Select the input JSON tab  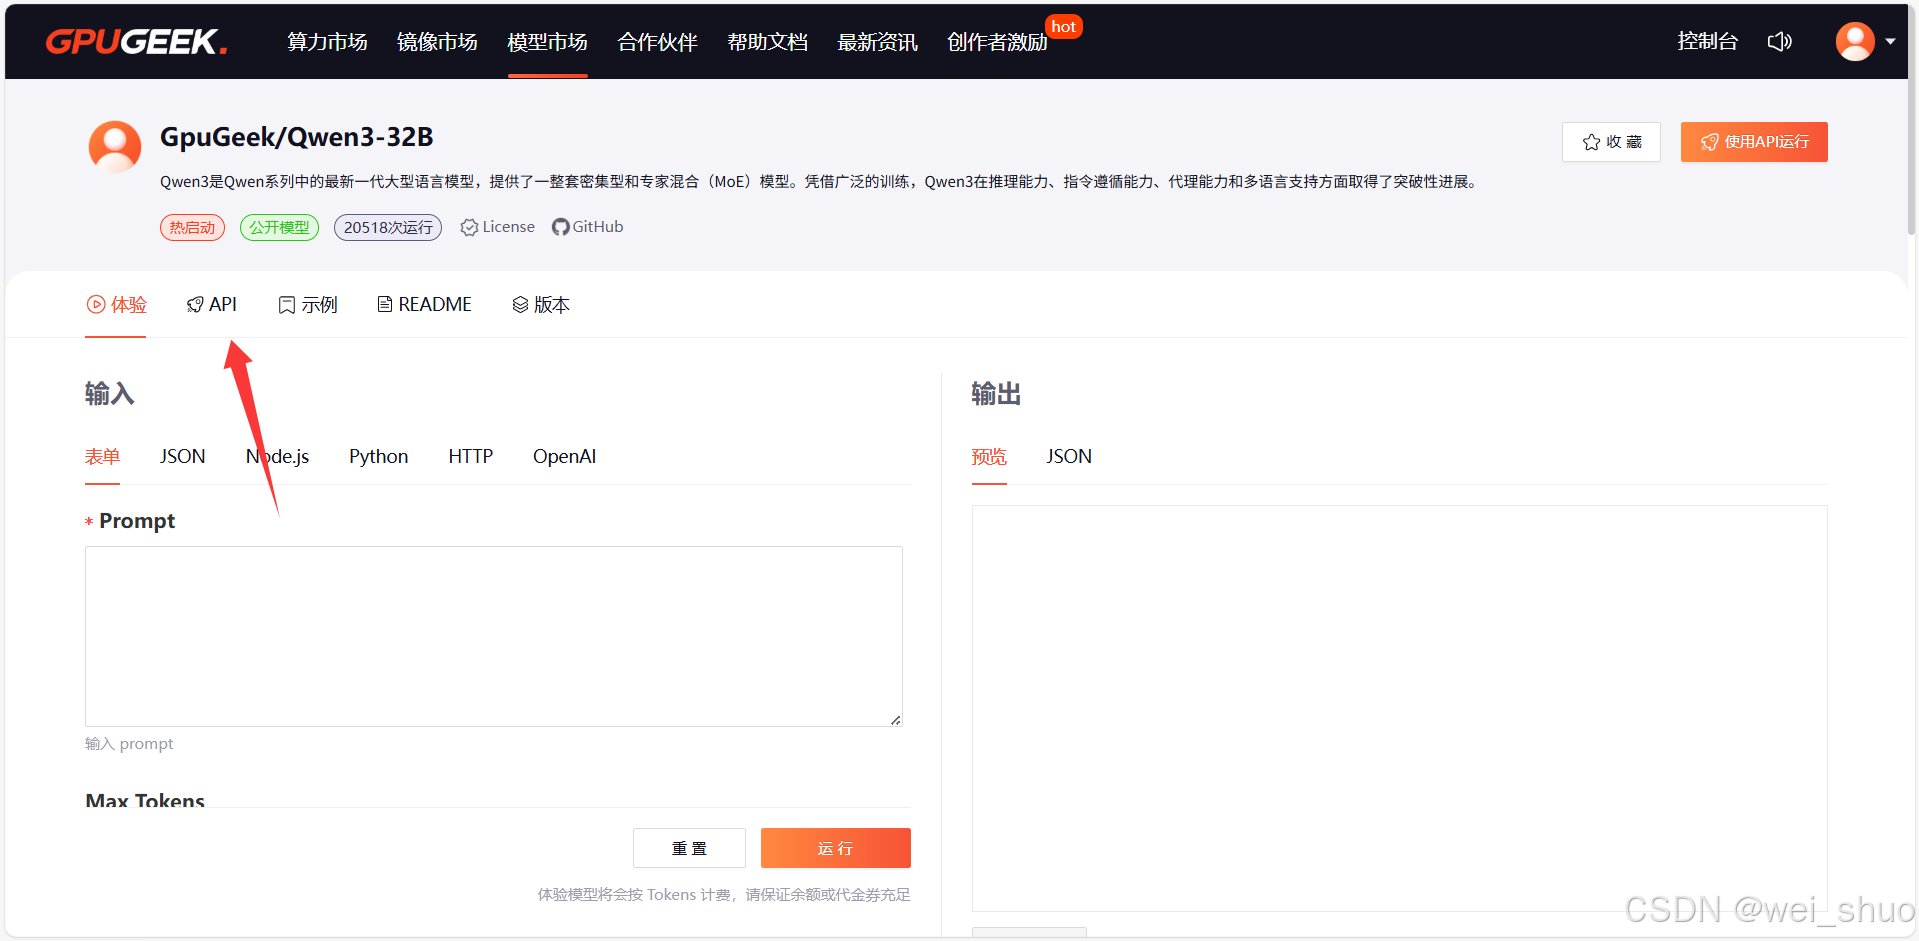tap(182, 457)
